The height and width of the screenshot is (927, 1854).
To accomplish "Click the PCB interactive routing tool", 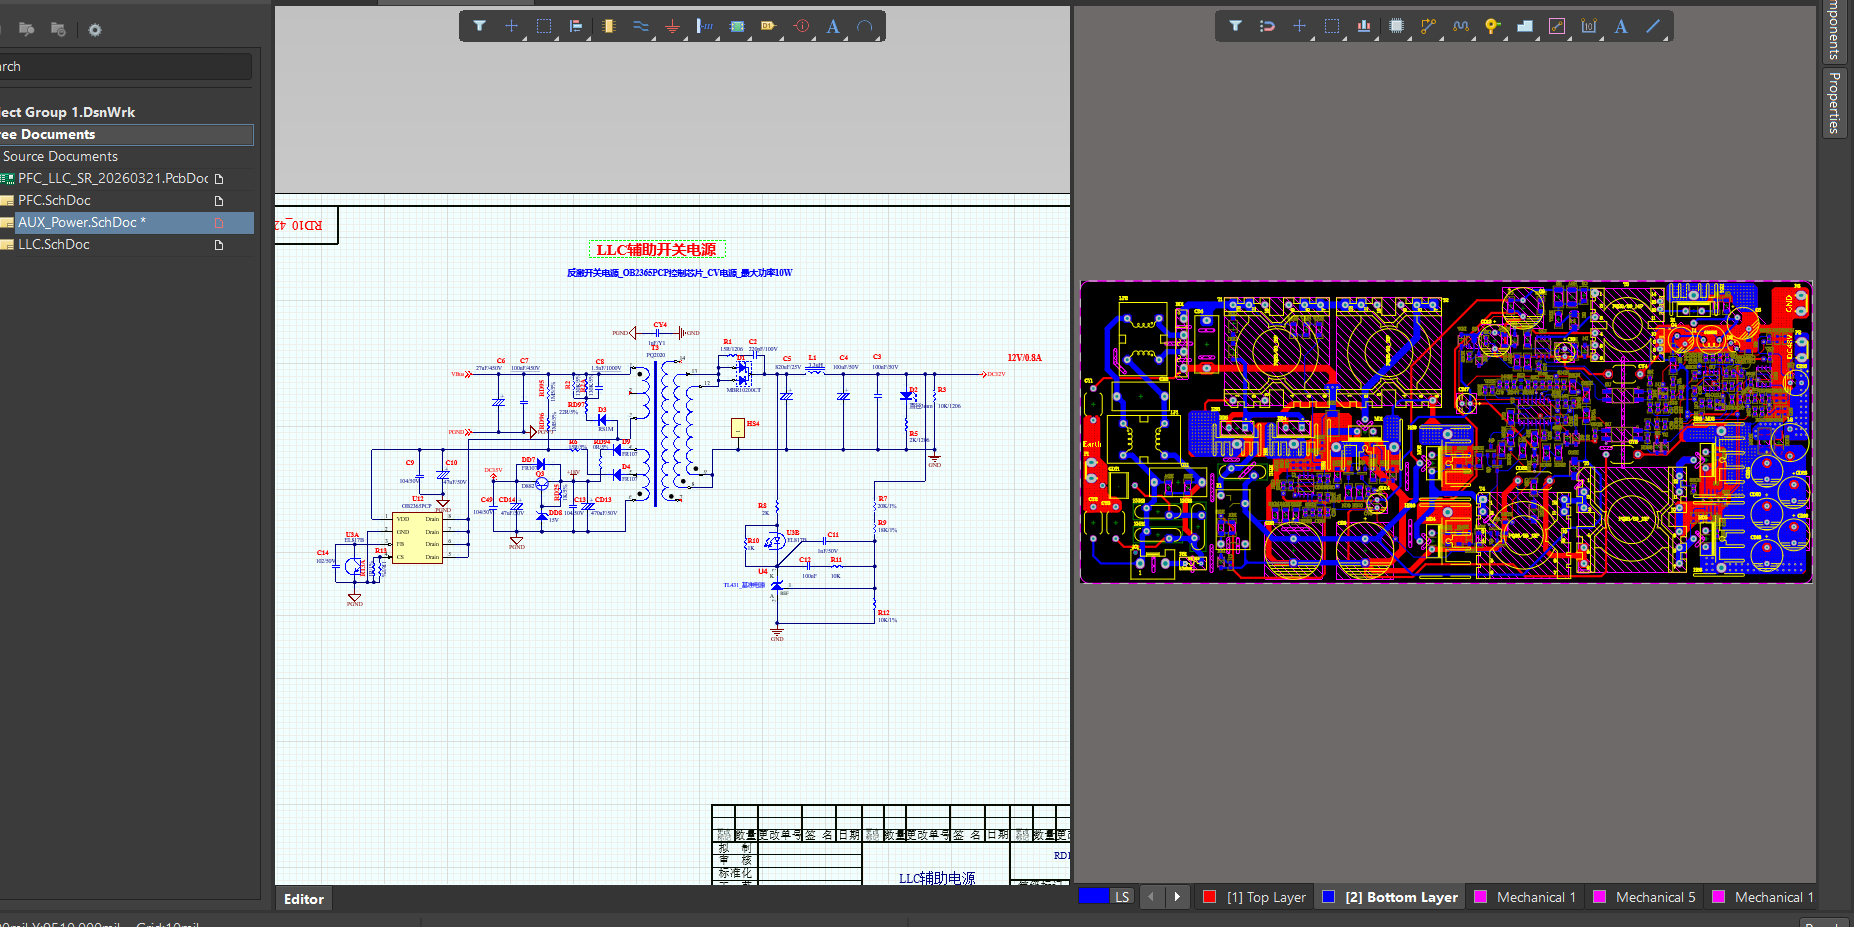I will [1428, 26].
